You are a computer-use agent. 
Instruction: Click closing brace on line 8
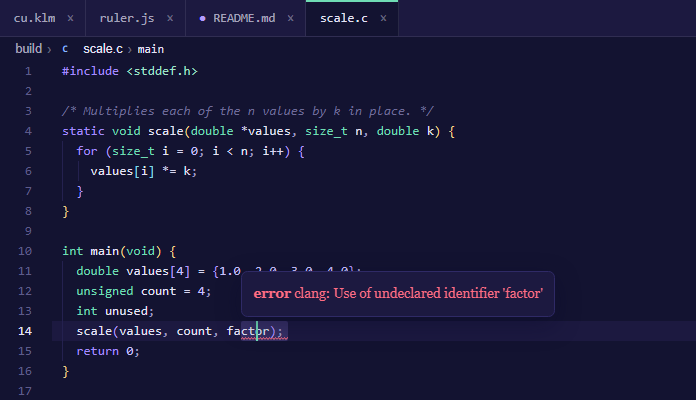(66, 211)
